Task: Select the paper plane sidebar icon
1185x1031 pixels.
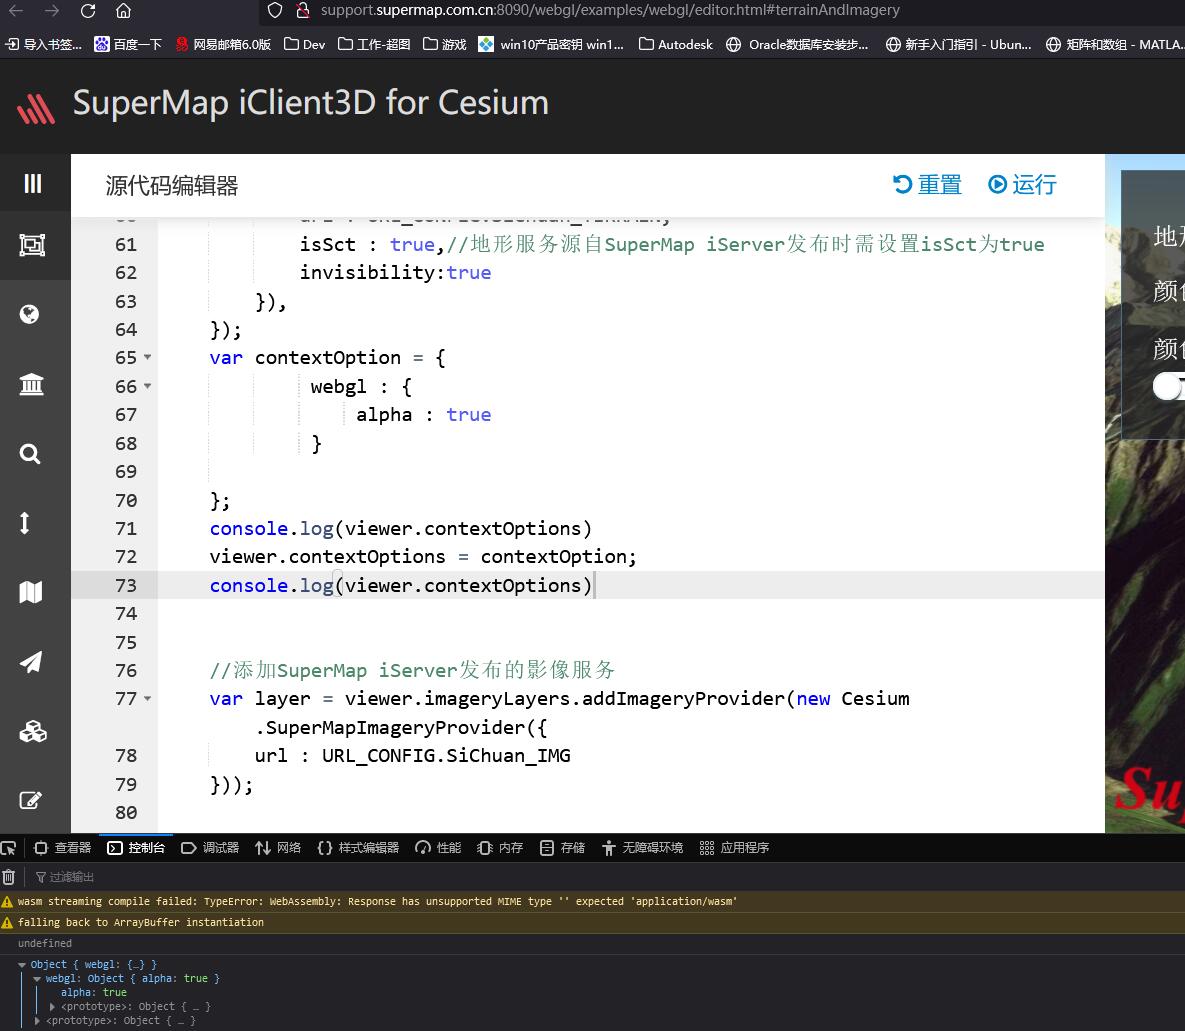Action: pyautogui.click(x=30, y=662)
